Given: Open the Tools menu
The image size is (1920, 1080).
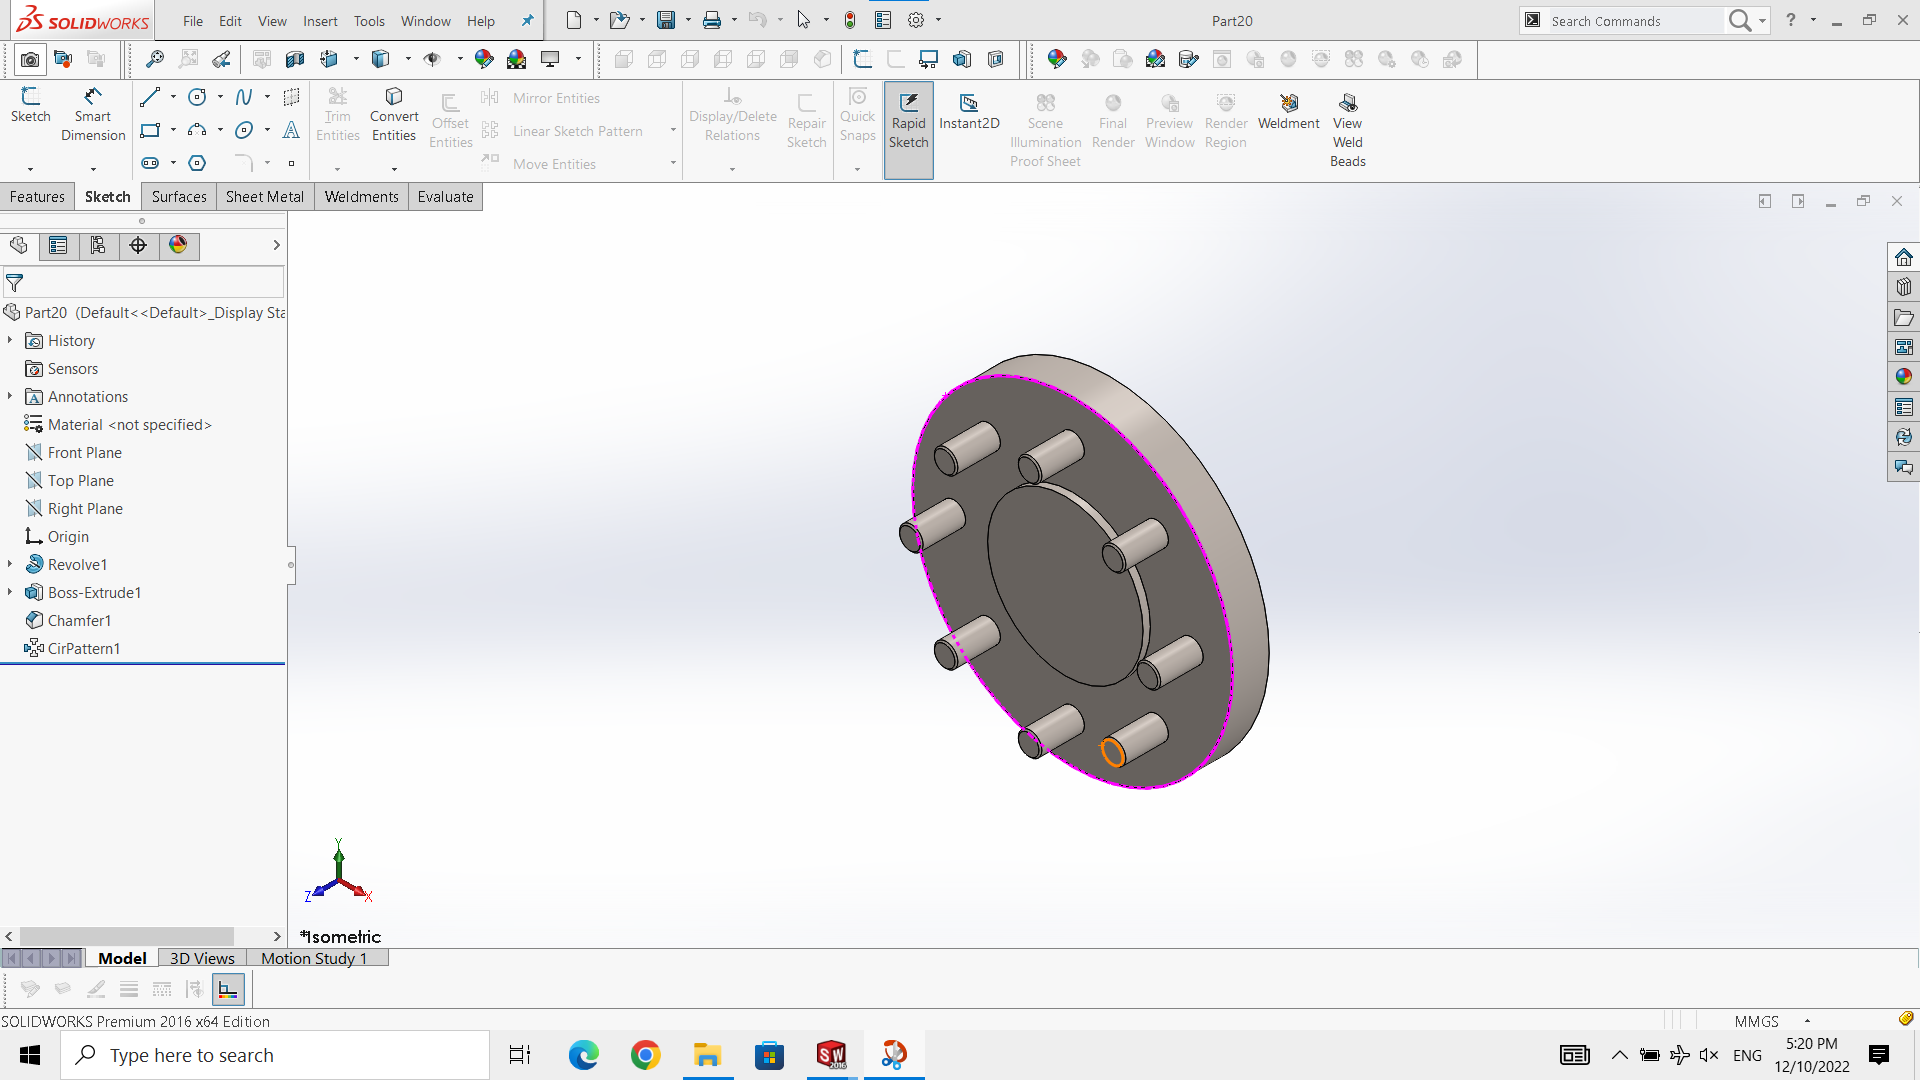Looking at the screenshot, I should click(369, 21).
